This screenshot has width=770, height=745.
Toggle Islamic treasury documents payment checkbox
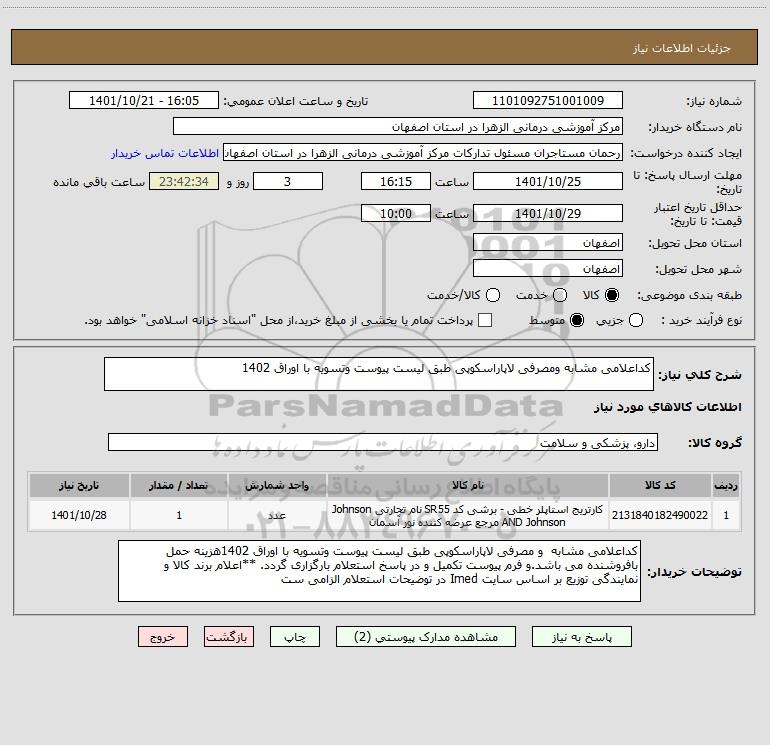pyautogui.click(x=485, y=320)
